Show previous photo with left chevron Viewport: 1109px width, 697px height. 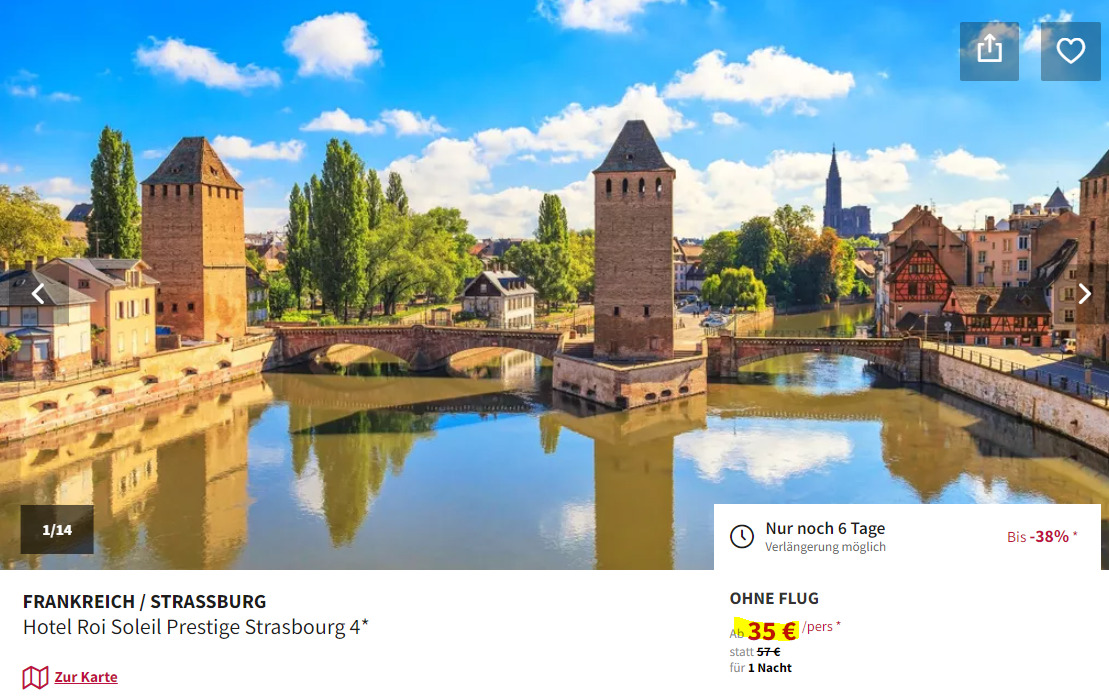pos(38,293)
